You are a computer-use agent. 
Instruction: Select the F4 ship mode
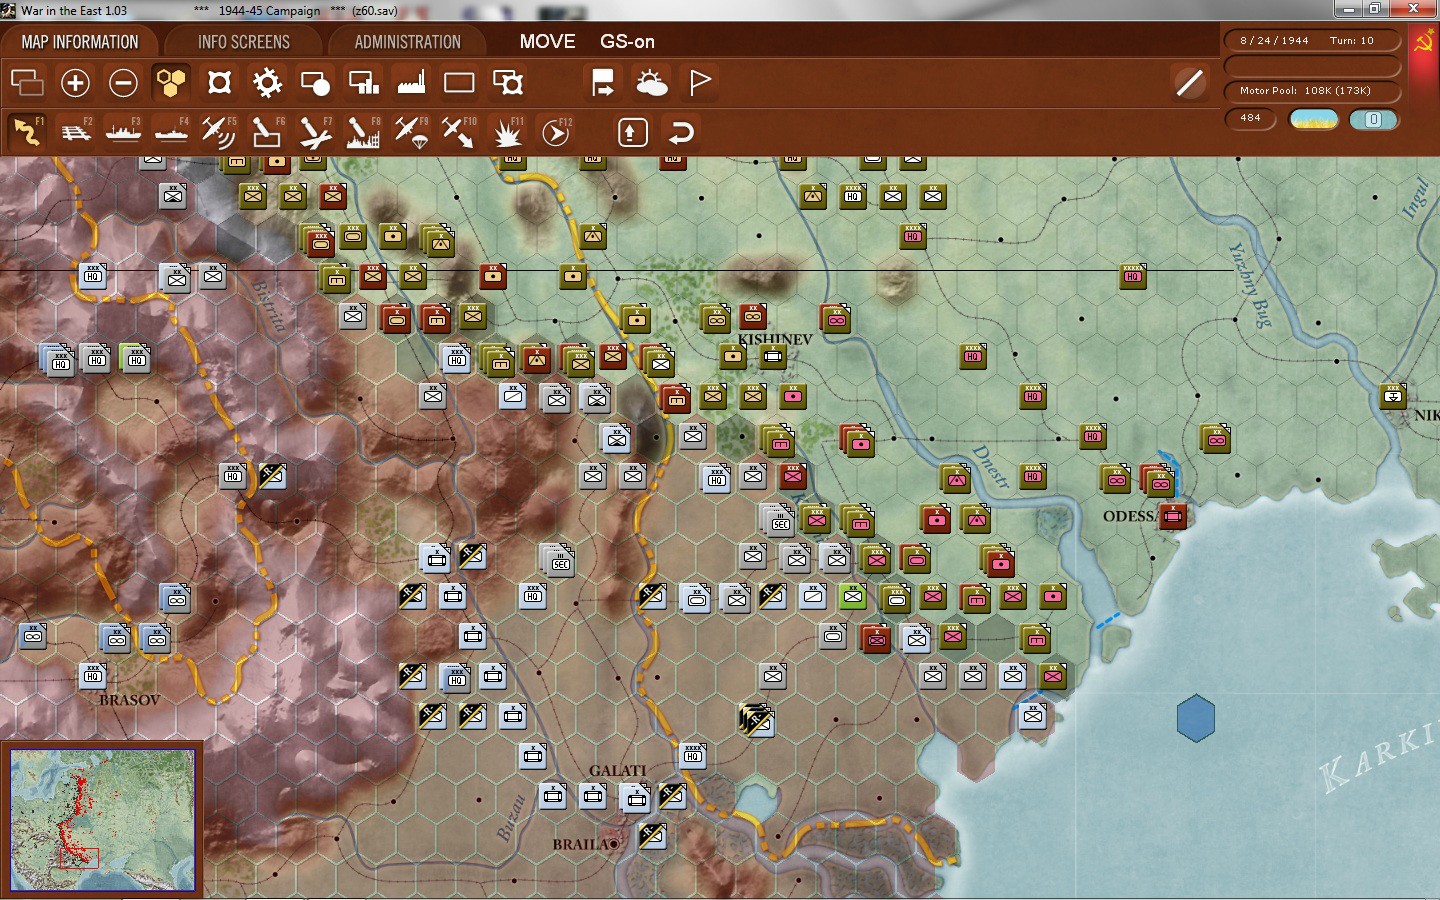point(172,131)
